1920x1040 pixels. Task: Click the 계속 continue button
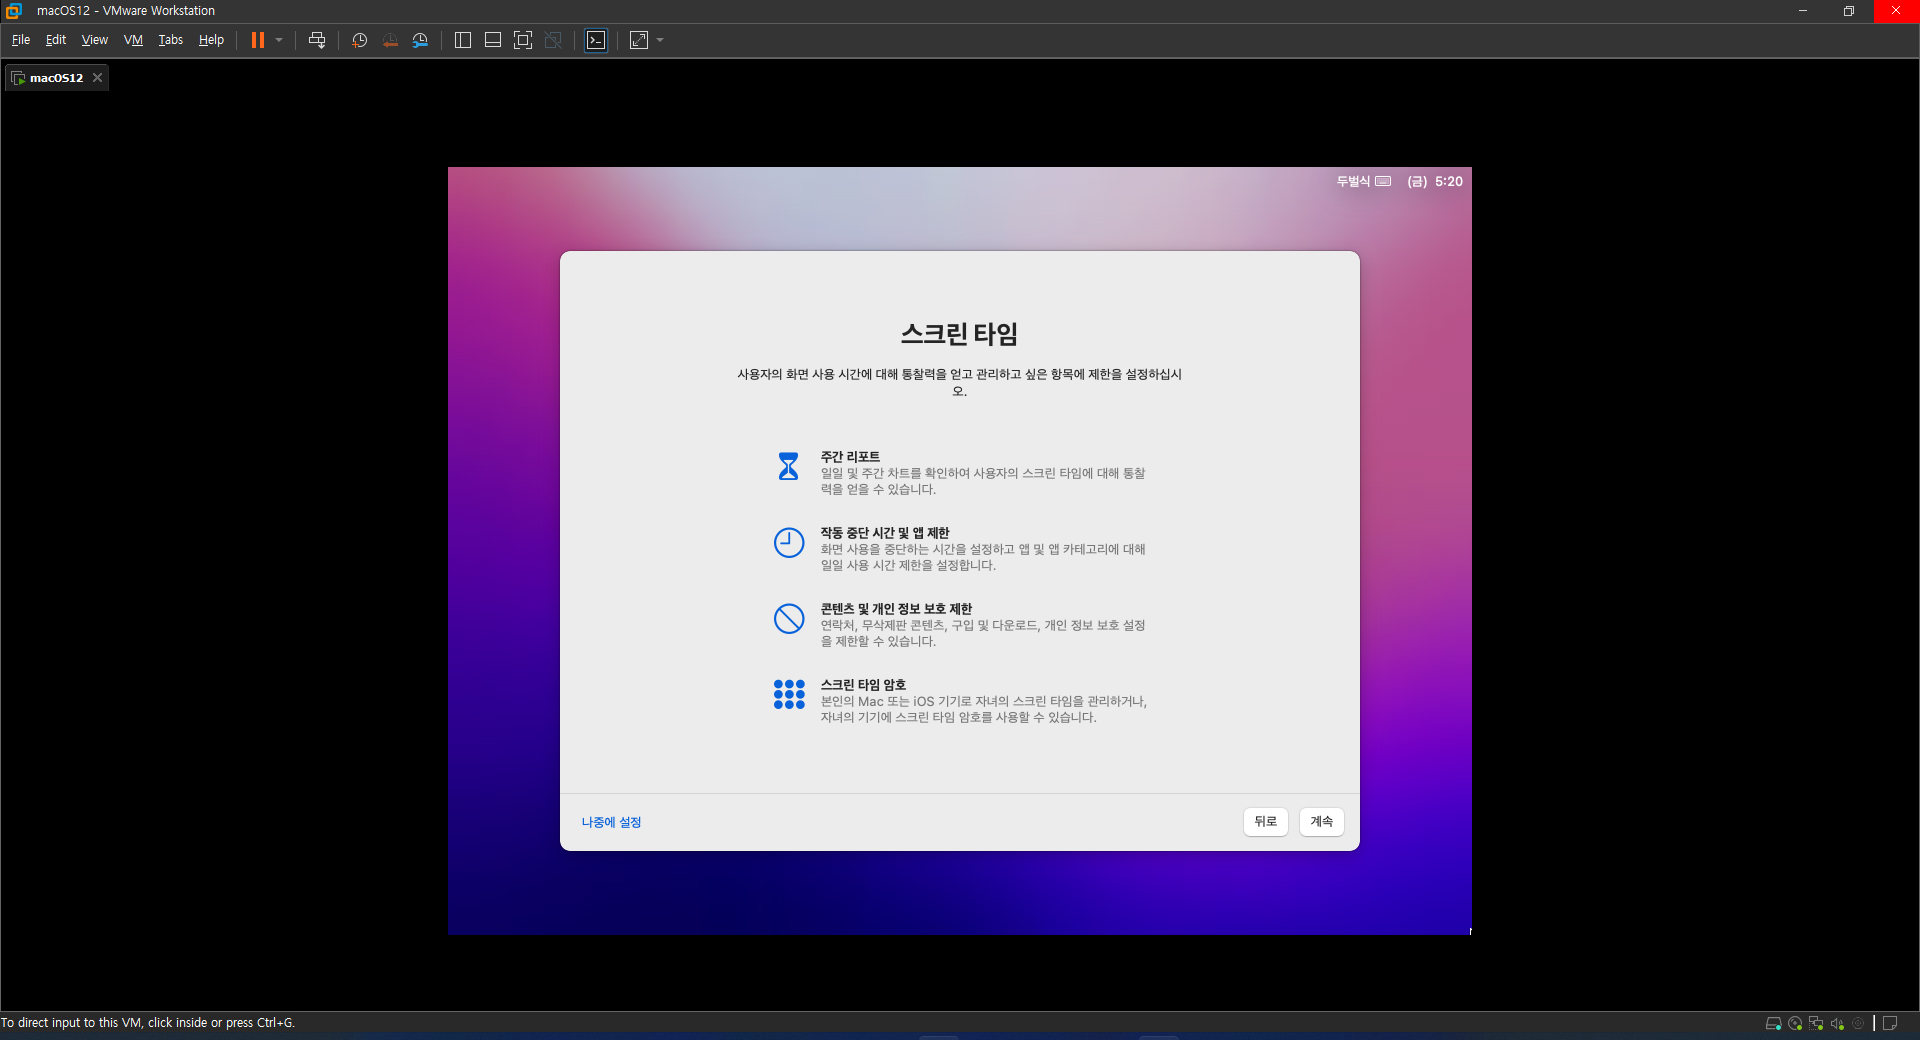pyautogui.click(x=1322, y=821)
